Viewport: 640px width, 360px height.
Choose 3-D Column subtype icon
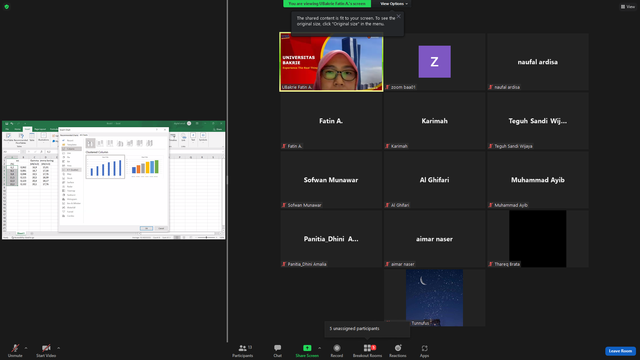149,143
